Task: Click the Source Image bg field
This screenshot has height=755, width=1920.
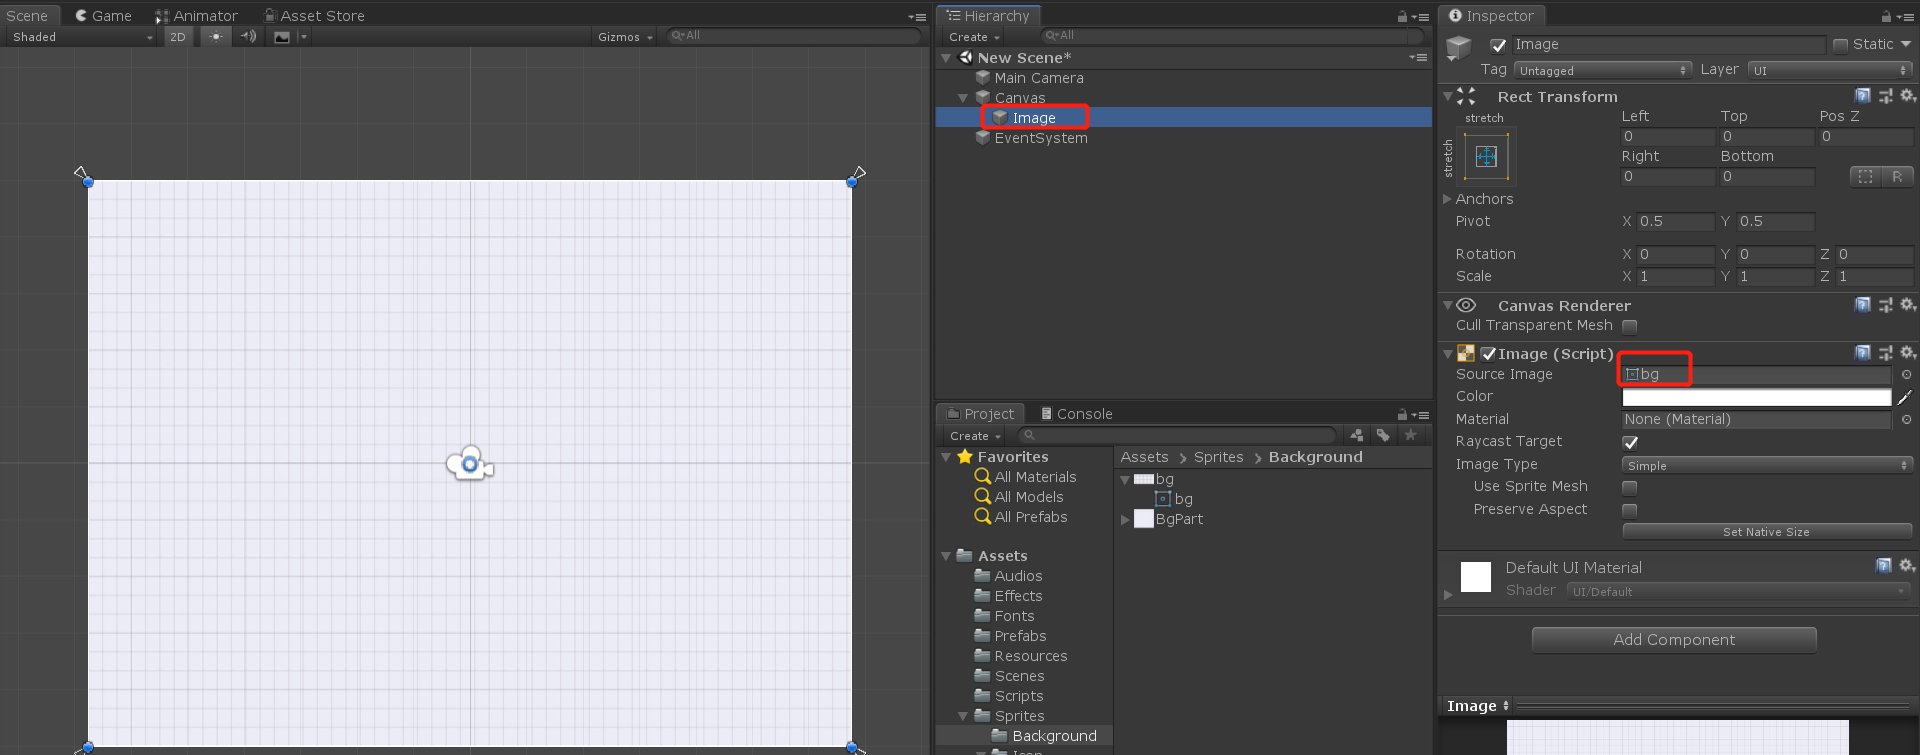Action: 1756,374
